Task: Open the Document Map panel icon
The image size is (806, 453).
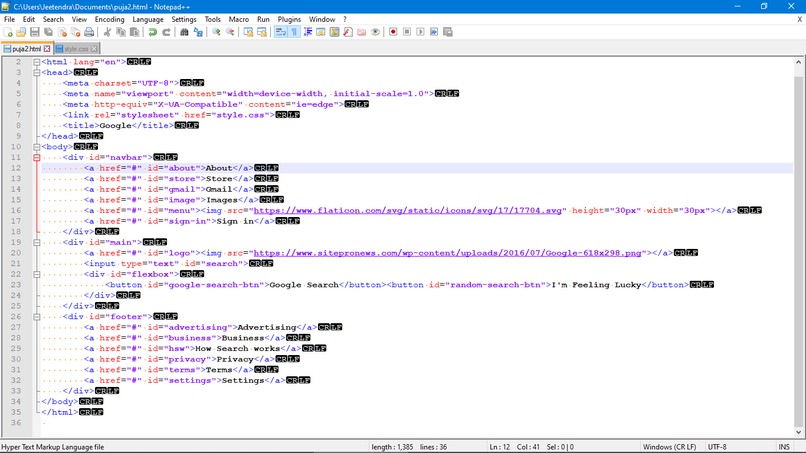Action: click(334, 32)
